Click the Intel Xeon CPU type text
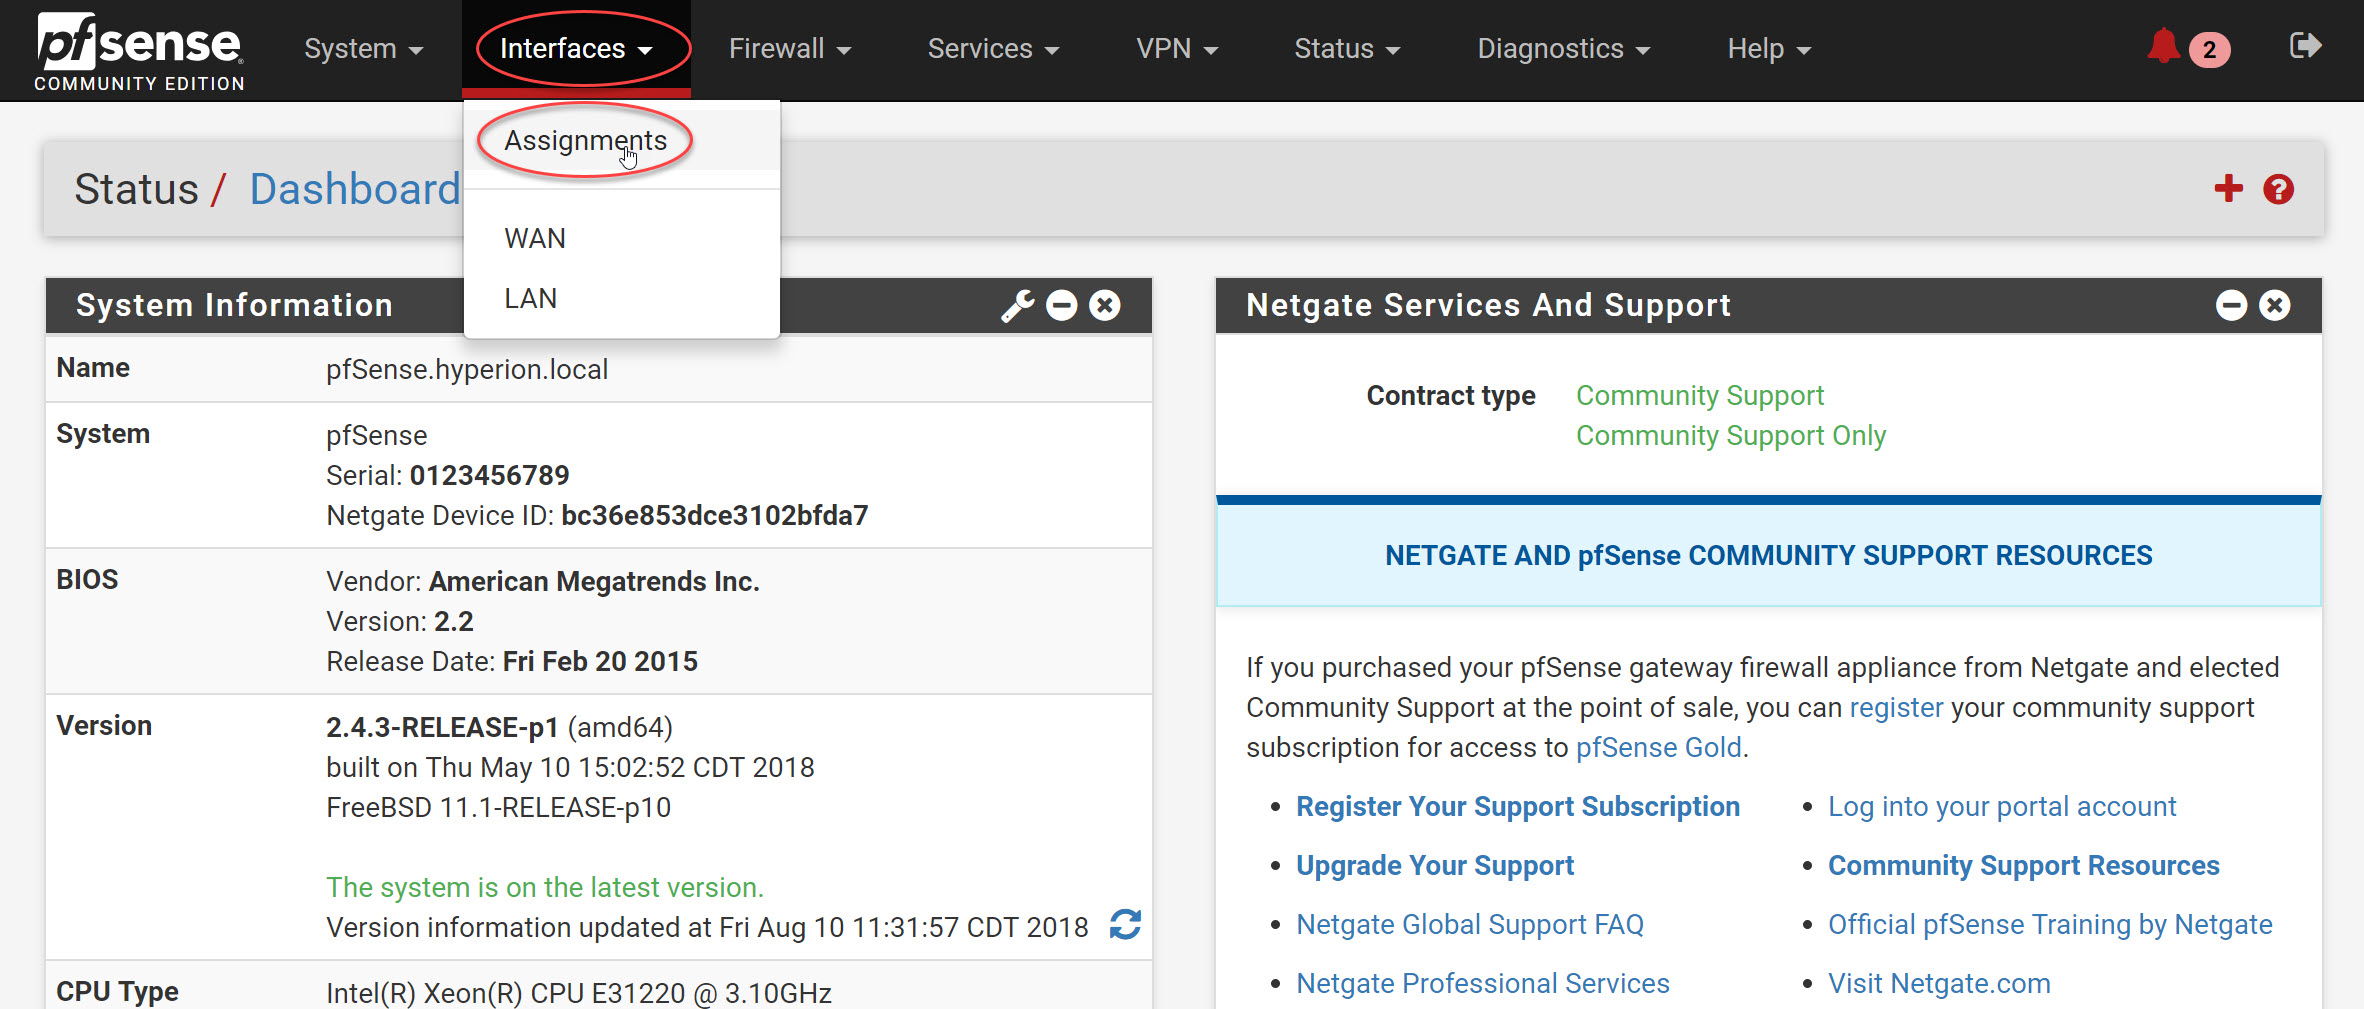 (579, 993)
